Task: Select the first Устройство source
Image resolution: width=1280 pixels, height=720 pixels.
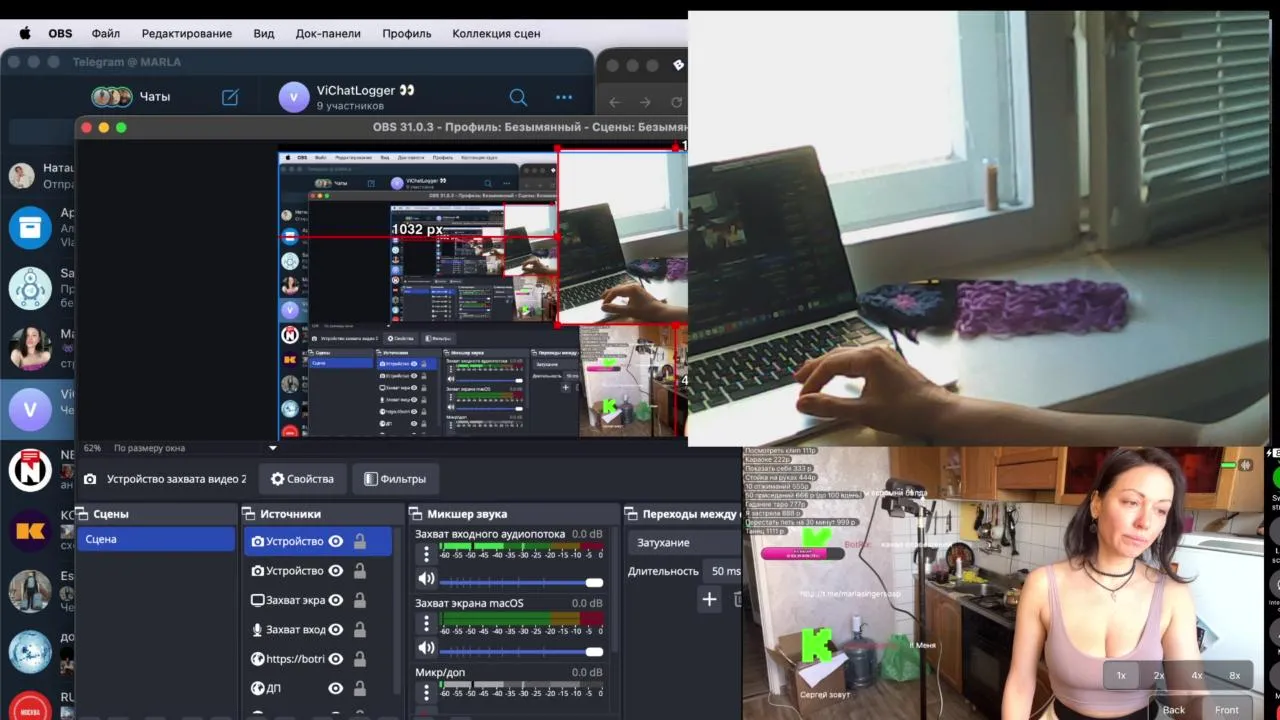Action: [x=287, y=541]
